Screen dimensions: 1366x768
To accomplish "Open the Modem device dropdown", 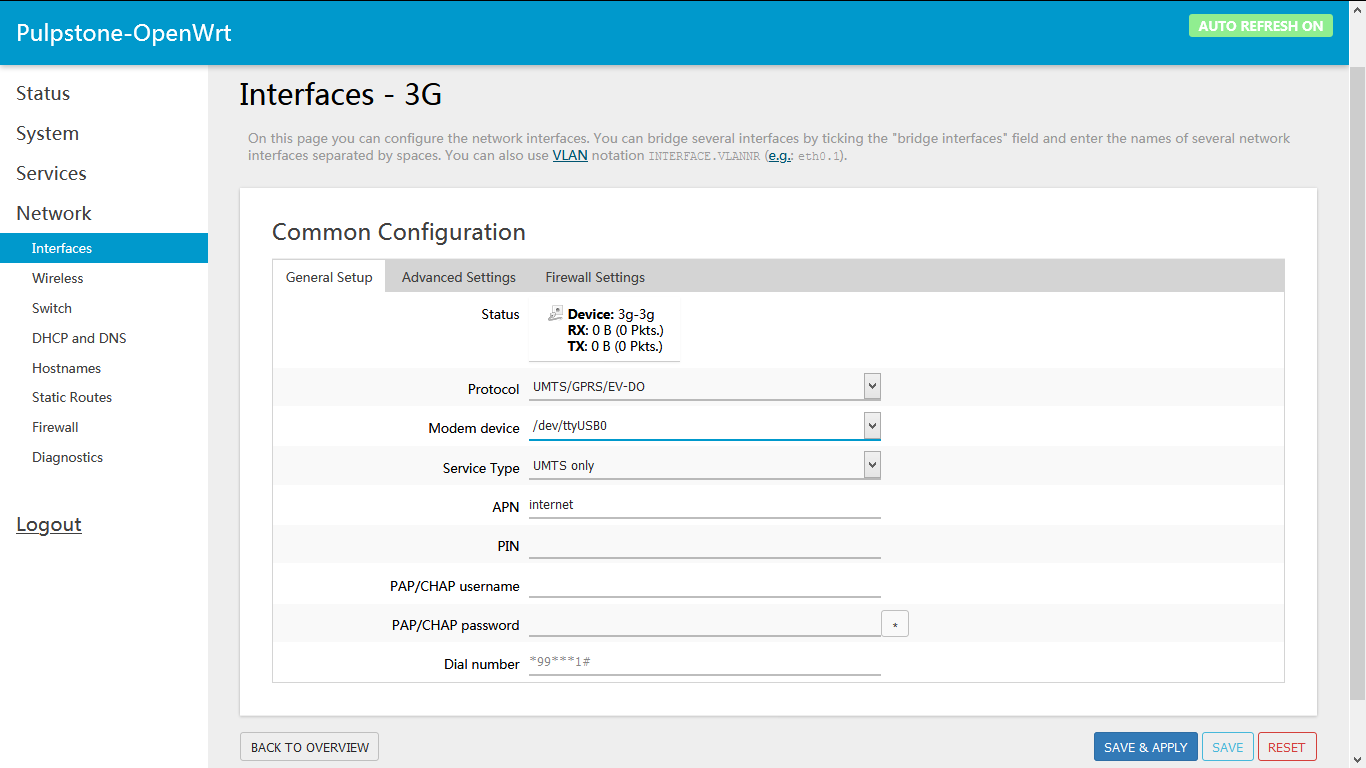I will (870, 425).
